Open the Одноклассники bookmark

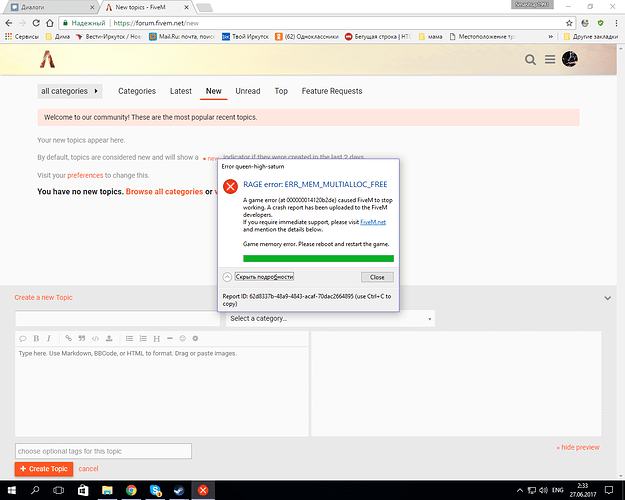pos(307,37)
